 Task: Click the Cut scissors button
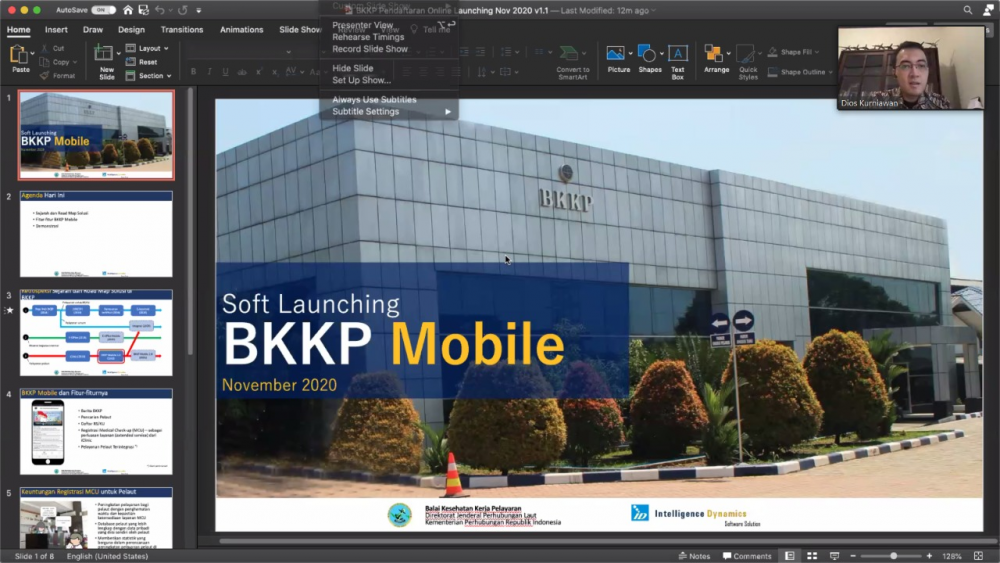pyautogui.click(x=52, y=48)
